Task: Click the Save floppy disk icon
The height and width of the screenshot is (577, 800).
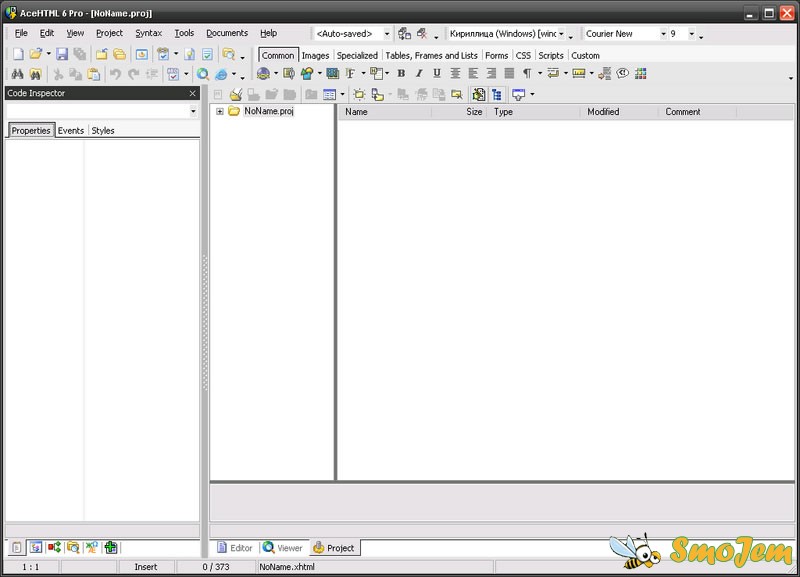Action: pyautogui.click(x=62, y=54)
